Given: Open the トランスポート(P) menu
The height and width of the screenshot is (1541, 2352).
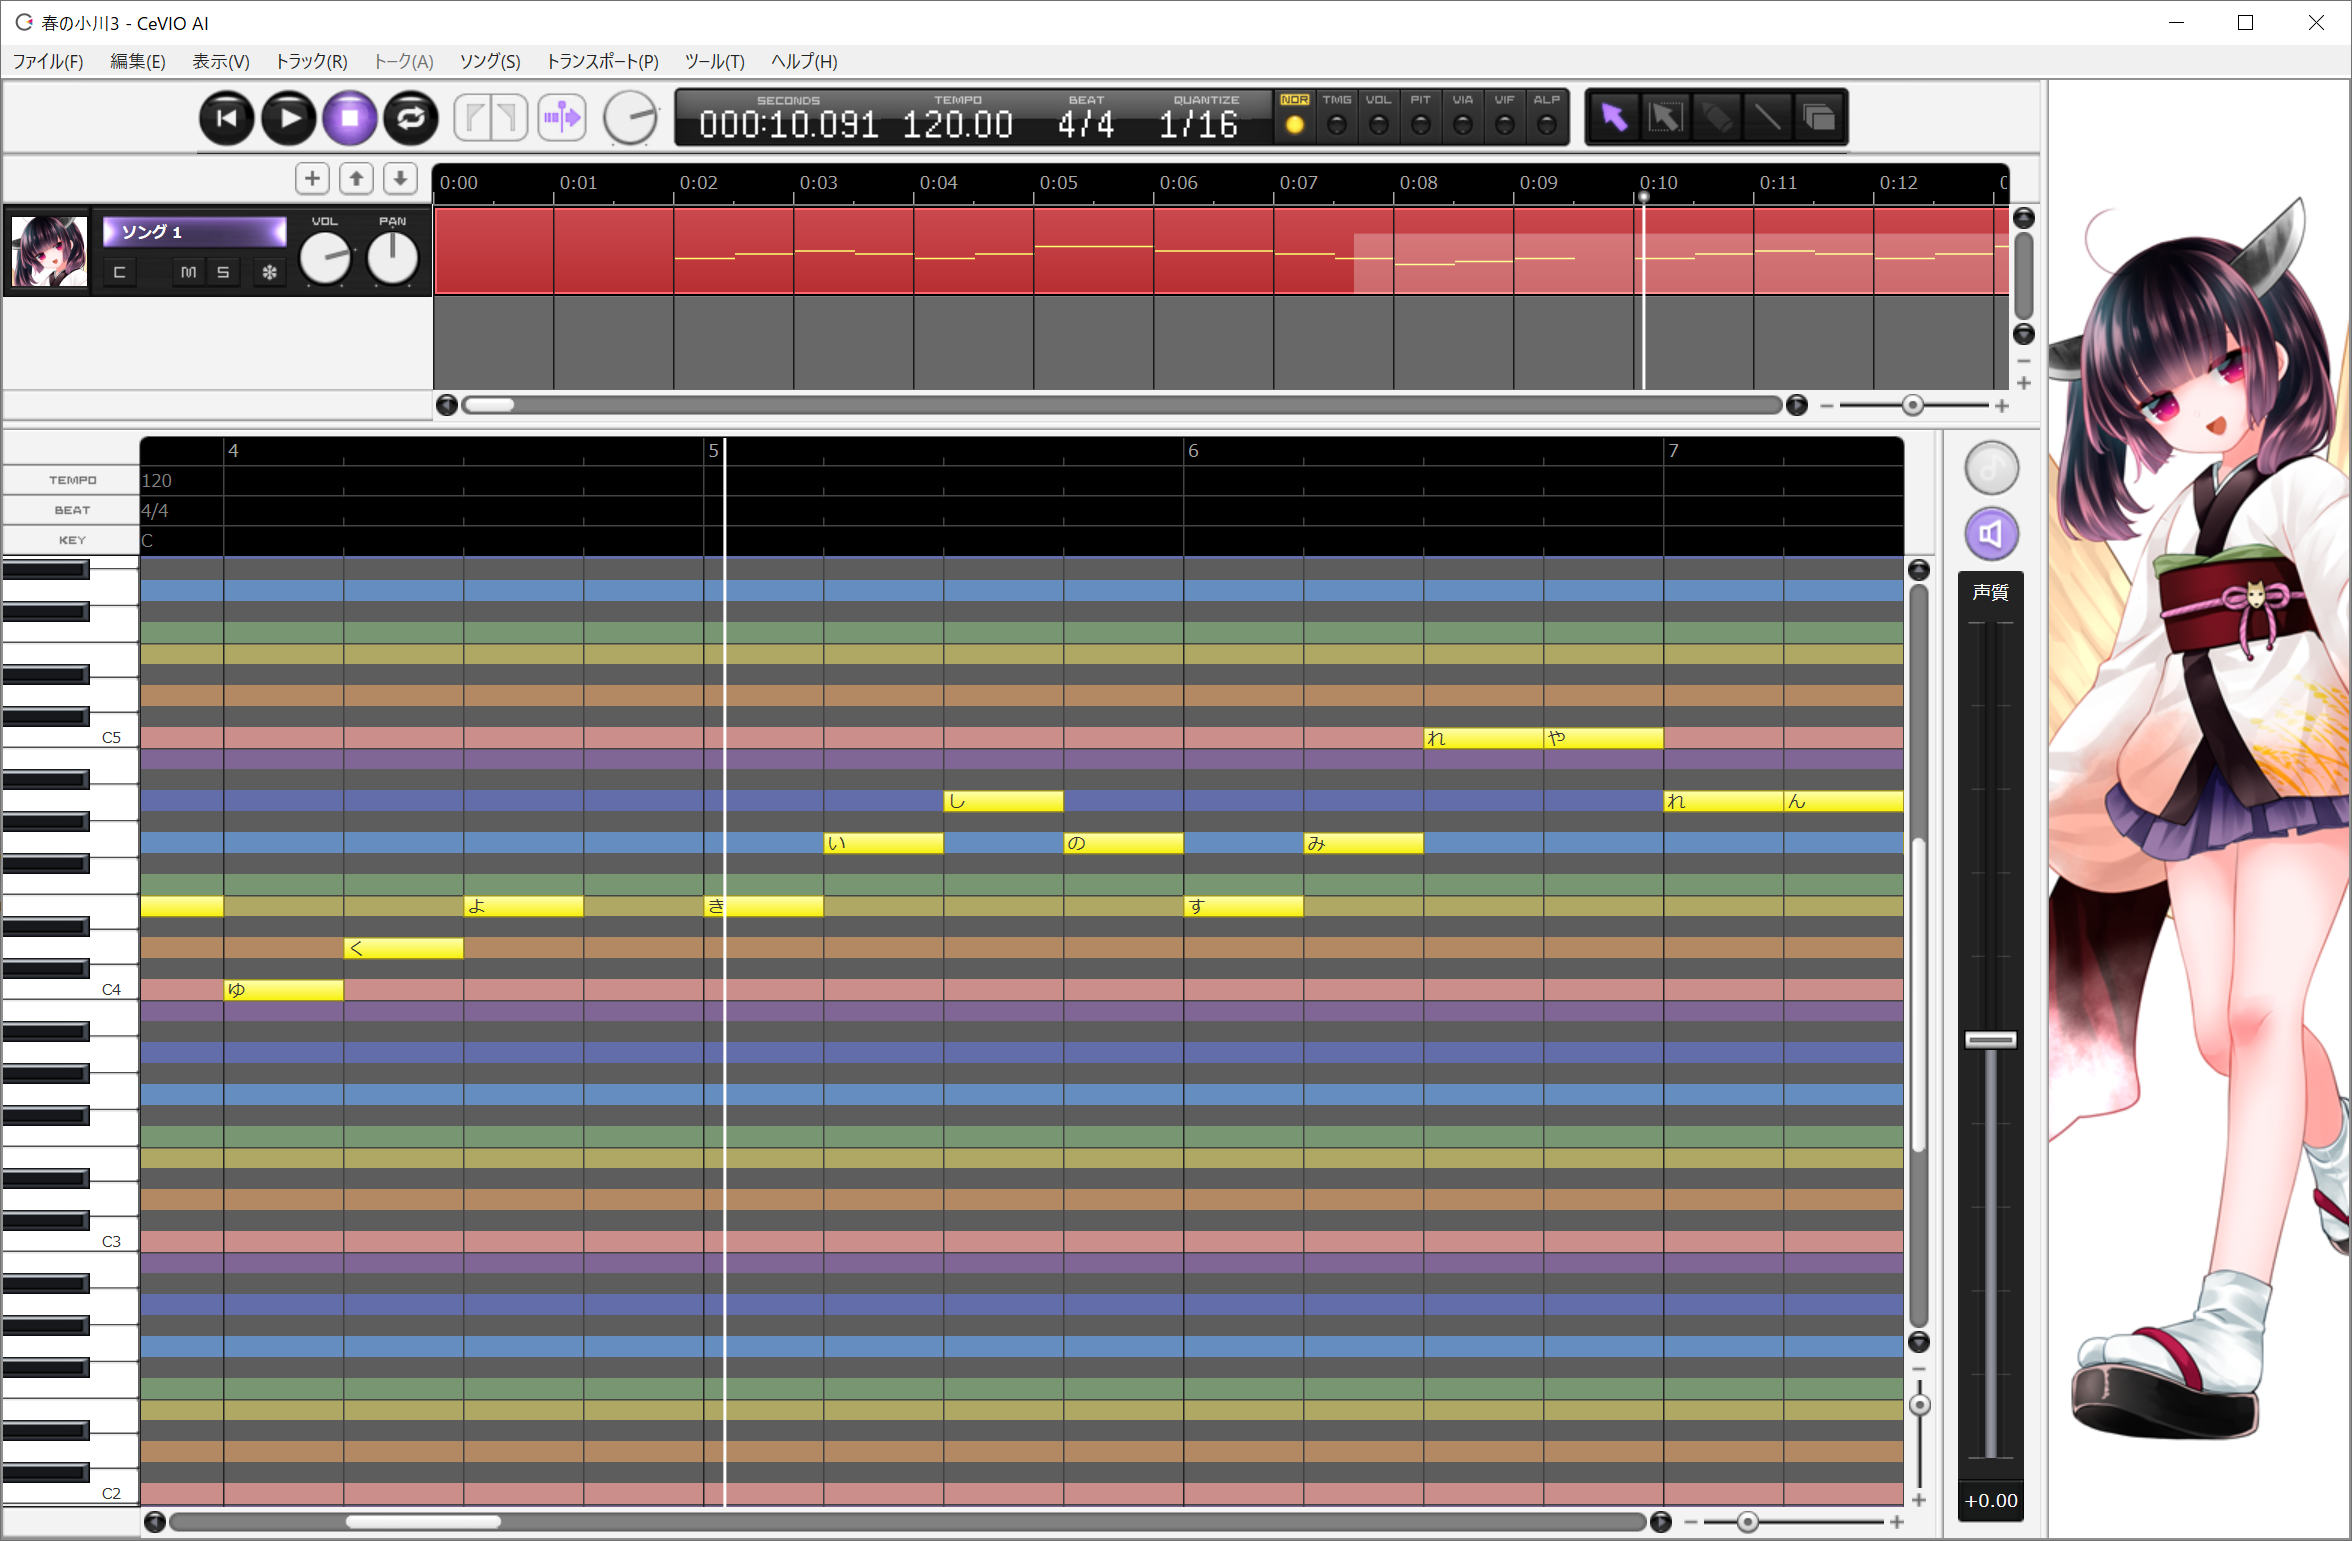Looking at the screenshot, I should (x=602, y=61).
